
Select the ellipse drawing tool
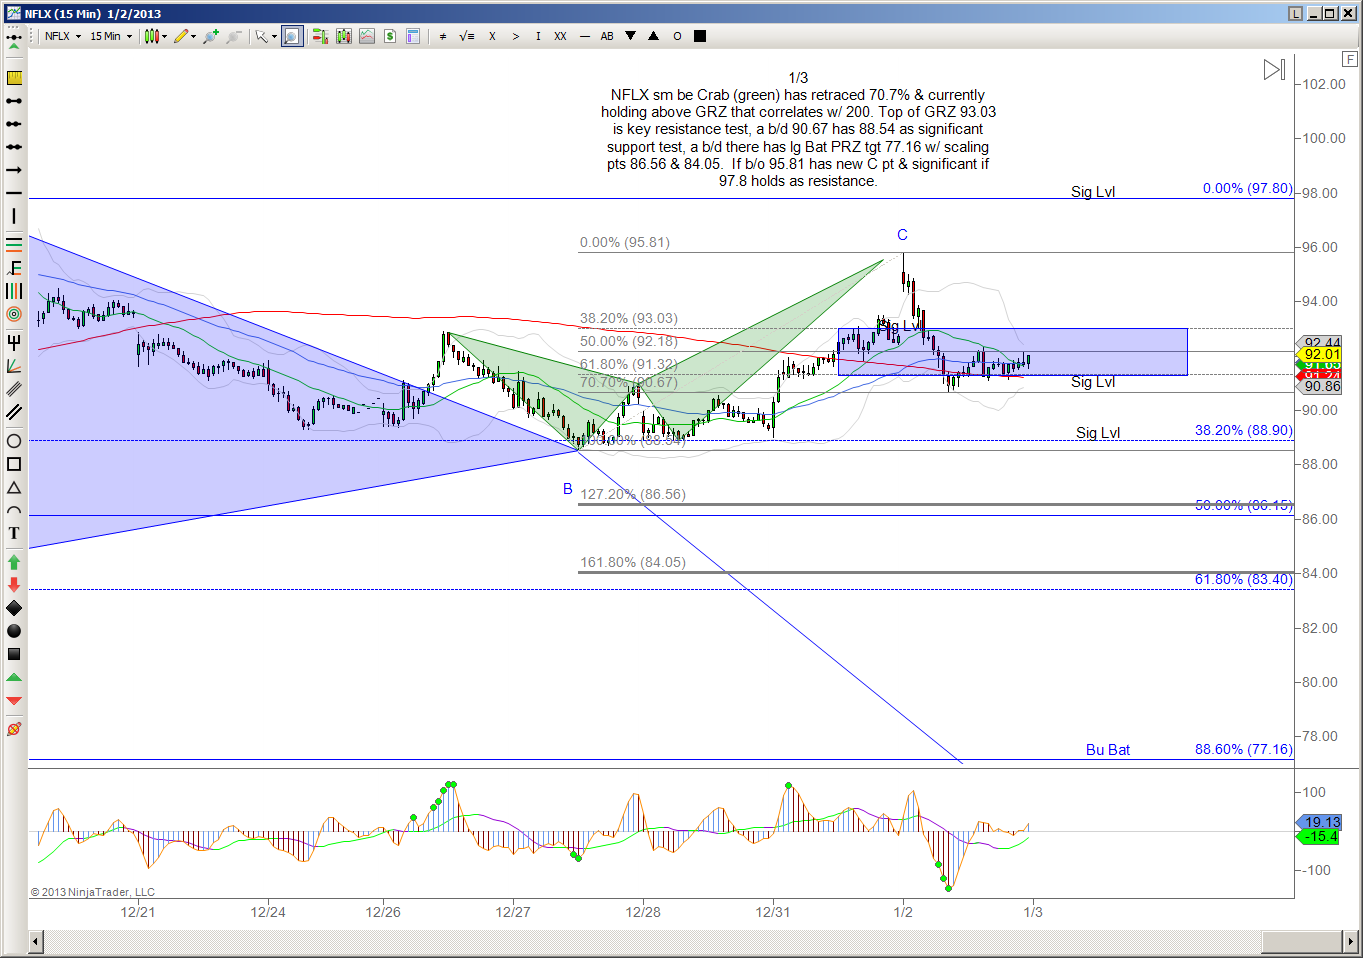click(x=14, y=441)
